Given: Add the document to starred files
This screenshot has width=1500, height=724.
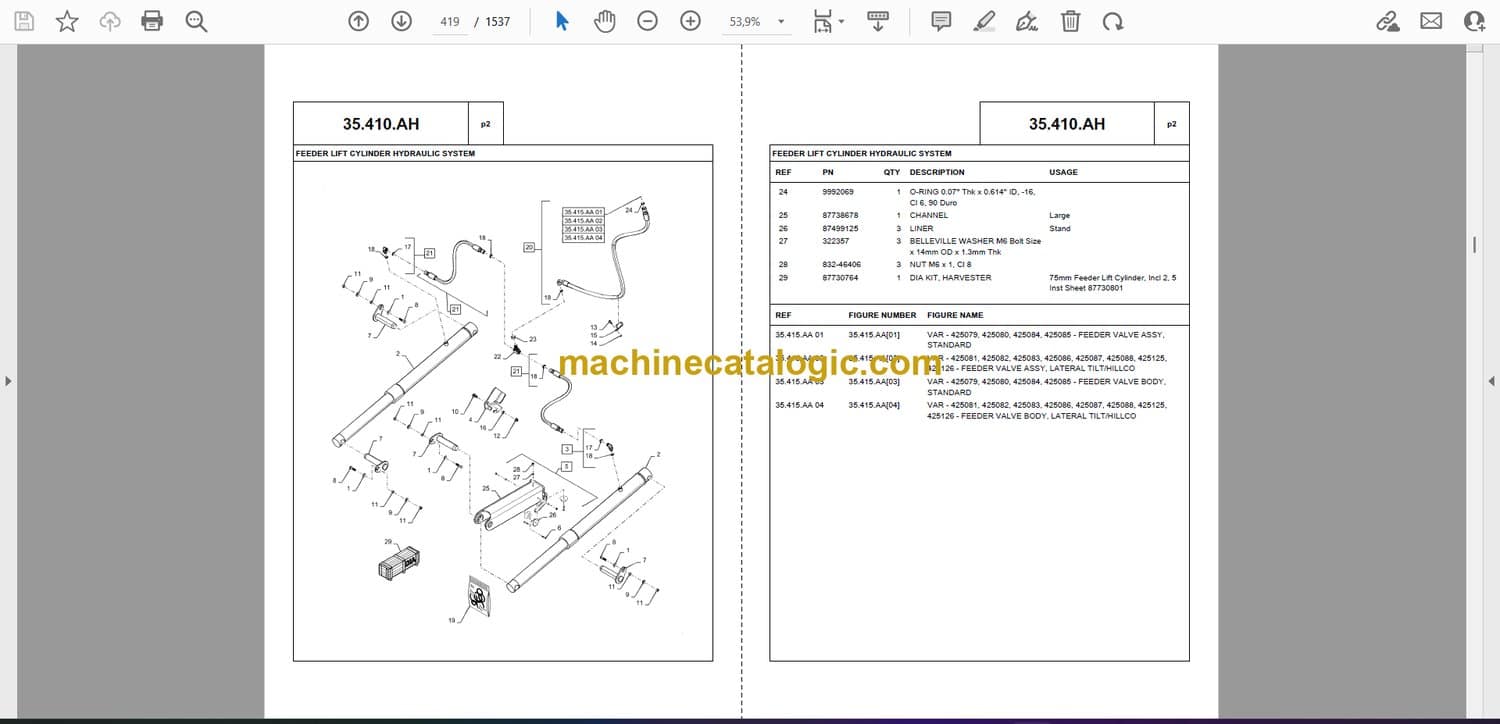Looking at the screenshot, I should (x=67, y=21).
